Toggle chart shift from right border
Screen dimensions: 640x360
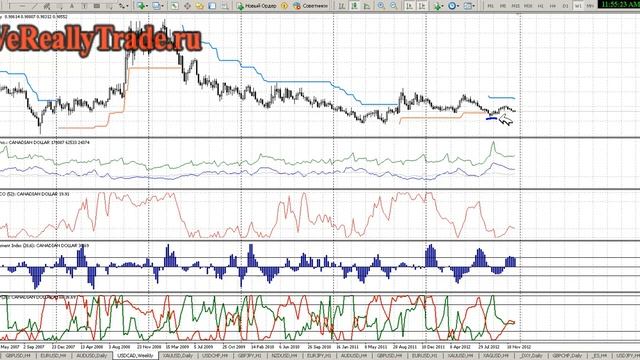point(422,6)
